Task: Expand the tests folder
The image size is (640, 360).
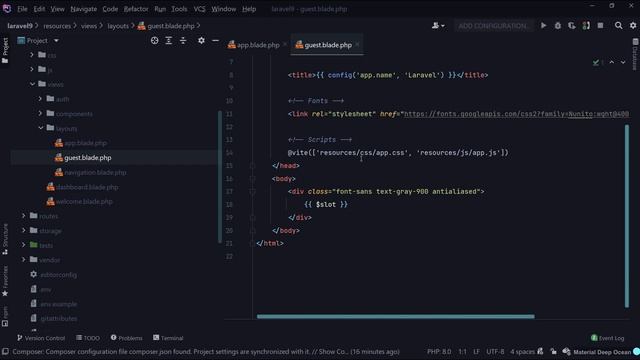Action: 24,245
